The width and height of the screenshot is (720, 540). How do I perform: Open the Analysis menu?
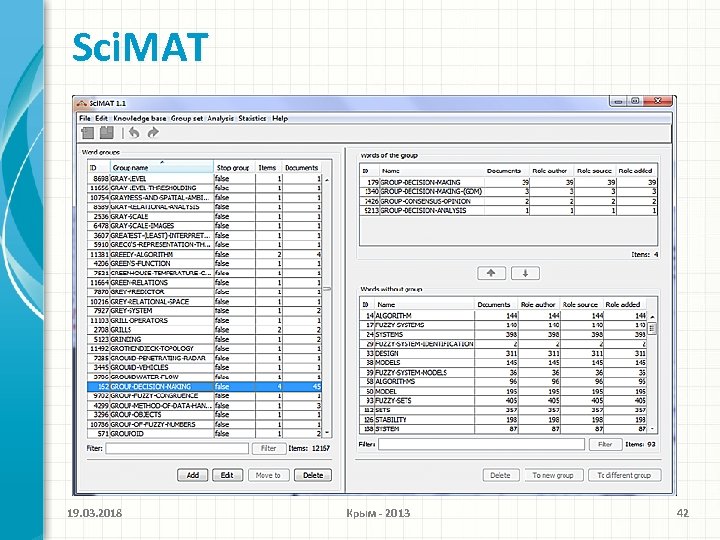point(220,118)
